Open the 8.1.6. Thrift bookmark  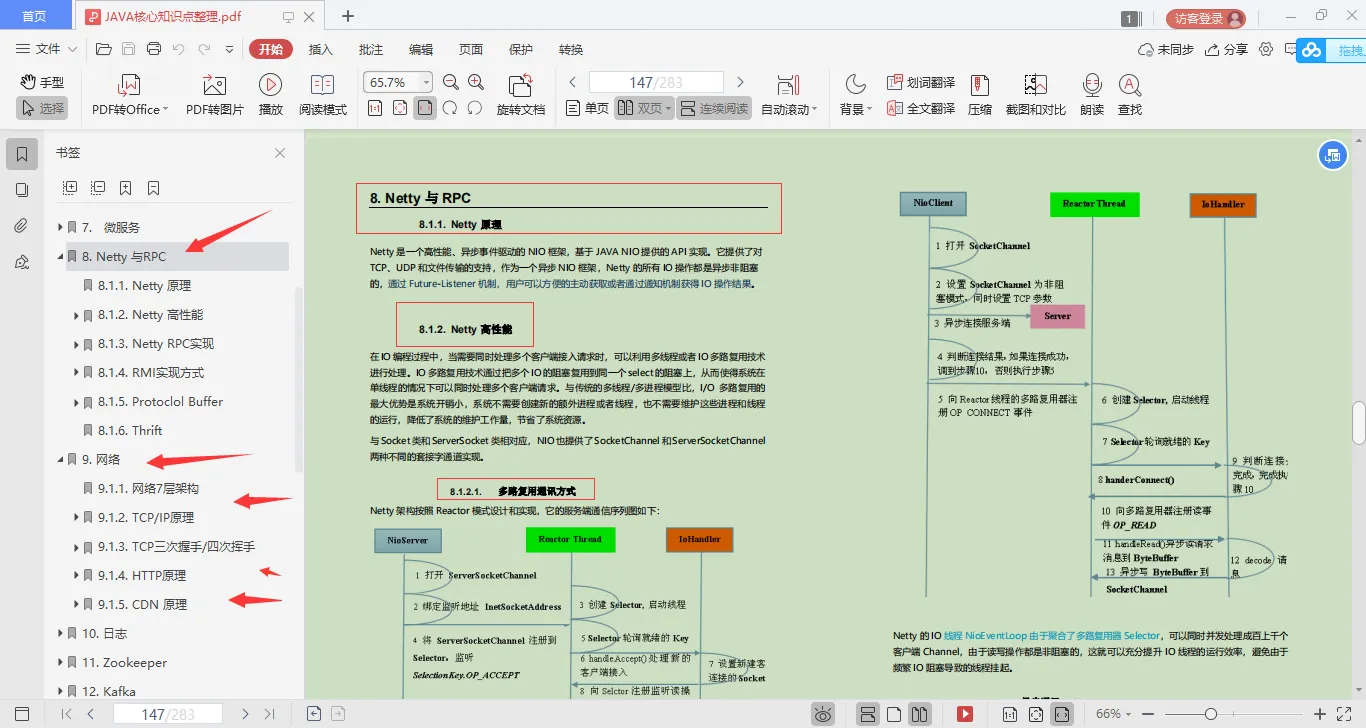[x=130, y=431]
